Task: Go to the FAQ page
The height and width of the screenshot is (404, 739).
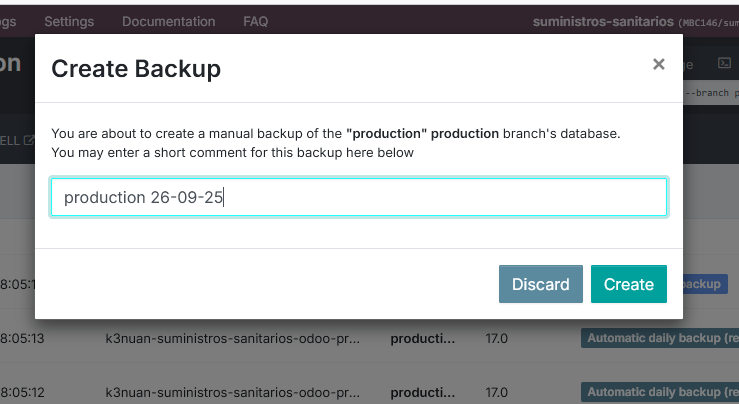Action: (255, 21)
